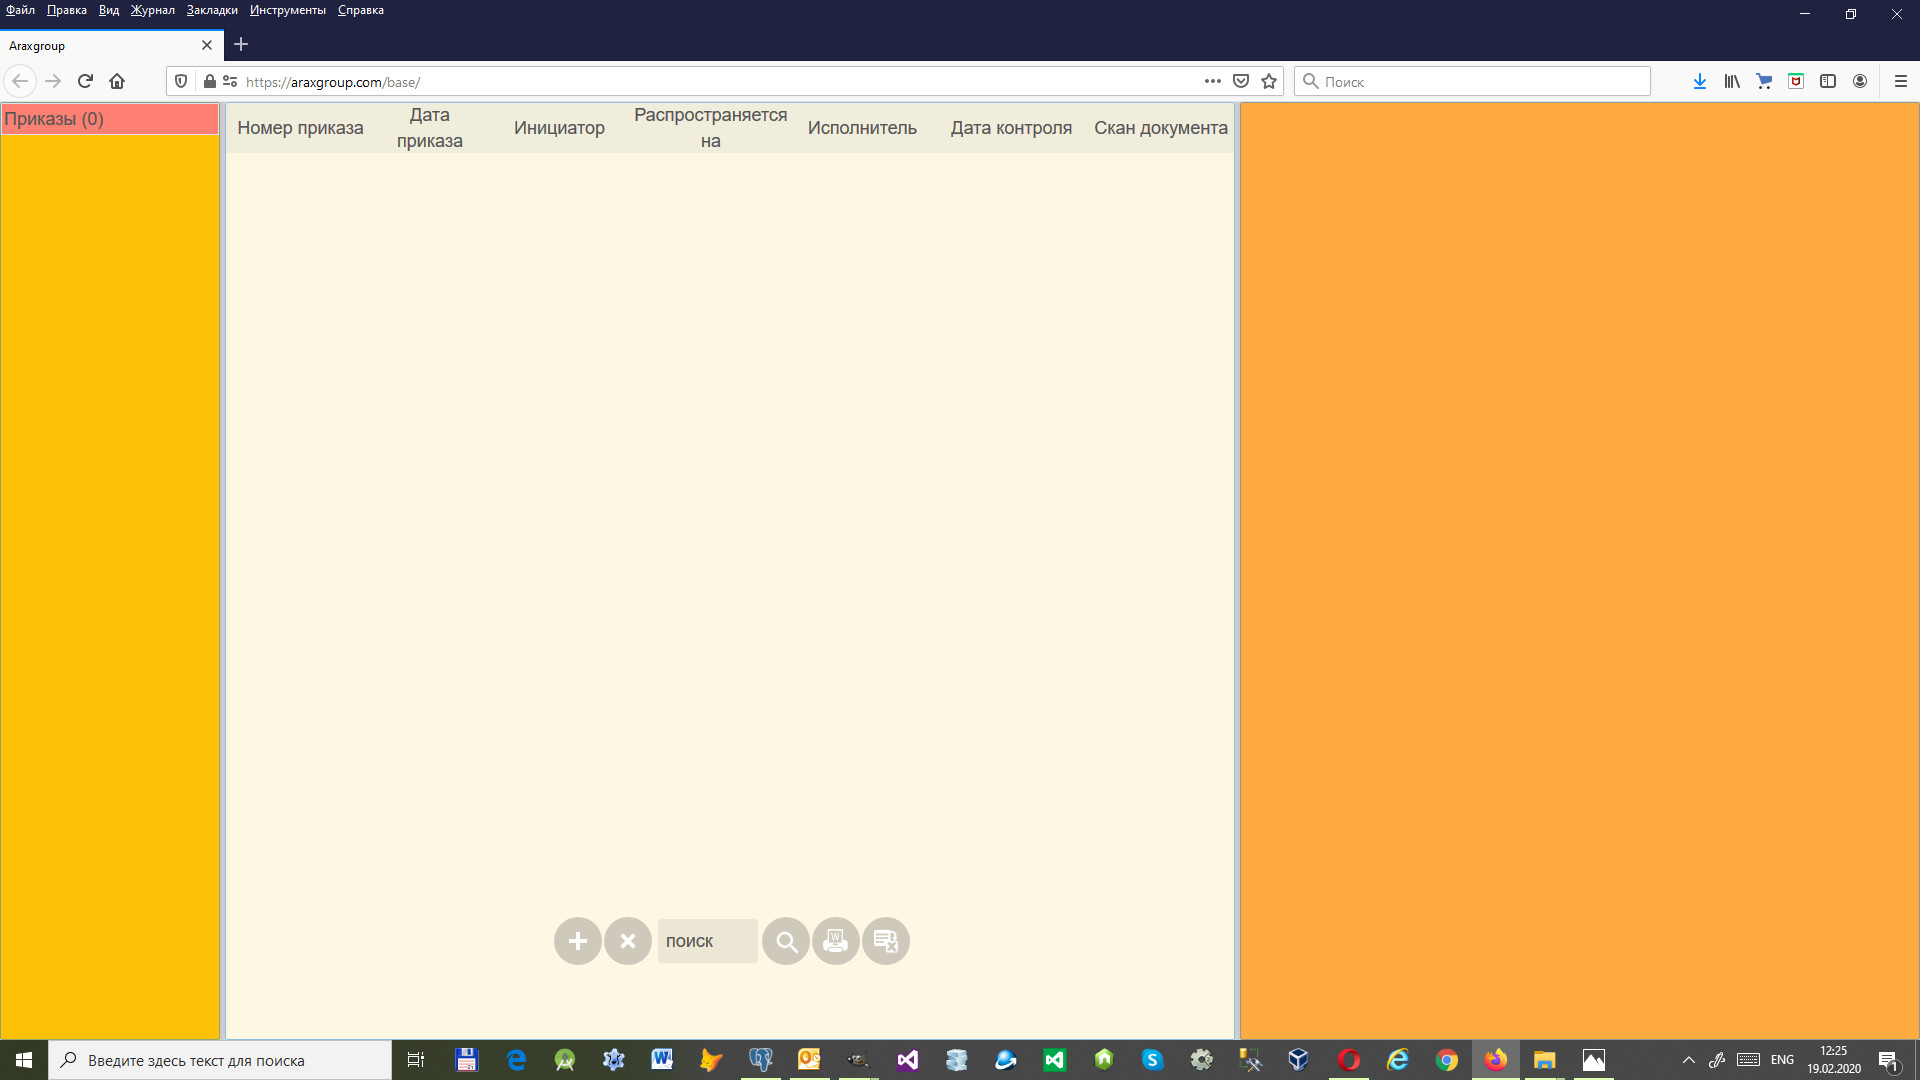The height and width of the screenshot is (1080, 1920).
Task: Open Skype from the taskbar
Action: coord(1152,1060)
